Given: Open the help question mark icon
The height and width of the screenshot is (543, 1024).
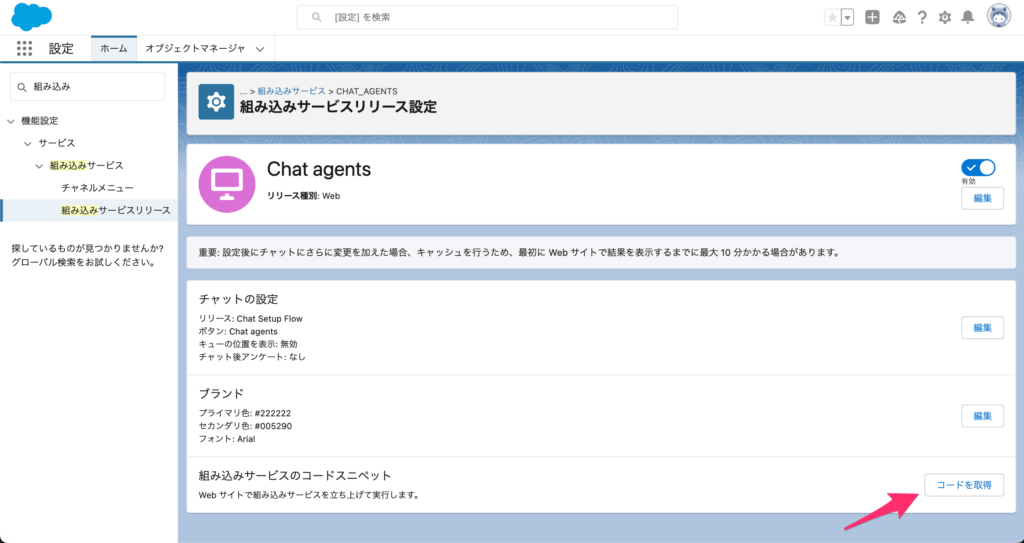Looking at the screenshot, I should 922,17.
